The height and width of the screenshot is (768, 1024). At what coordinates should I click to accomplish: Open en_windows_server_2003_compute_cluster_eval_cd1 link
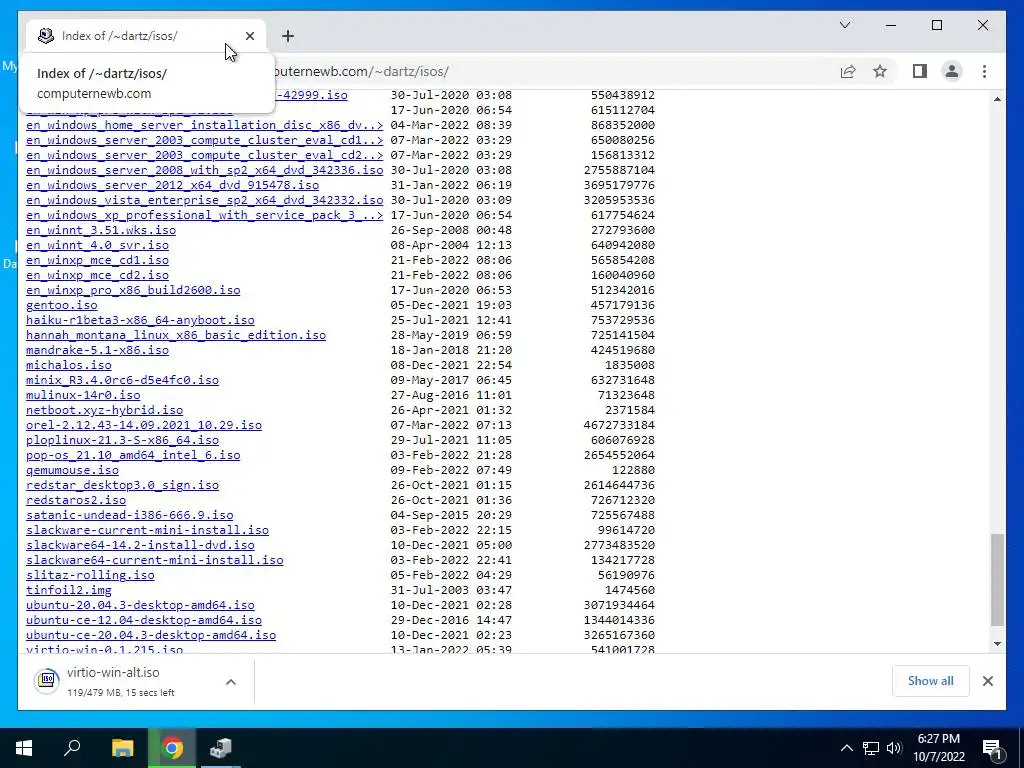pyautogui.click(x=204, y=140)
